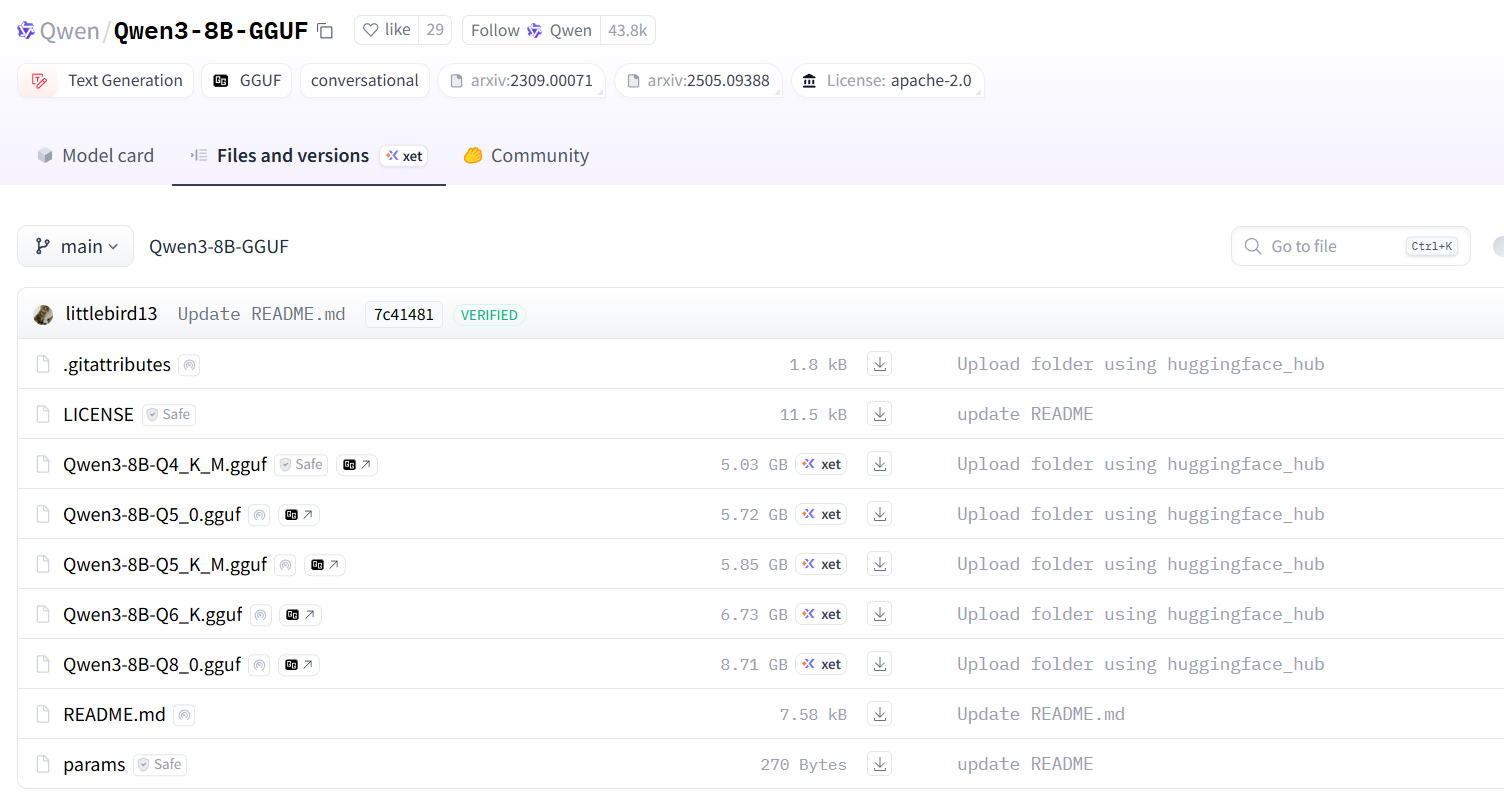Copy the model name with the copy icon
The height and width of the screenshot is (801, 1504).
[325, 31]
